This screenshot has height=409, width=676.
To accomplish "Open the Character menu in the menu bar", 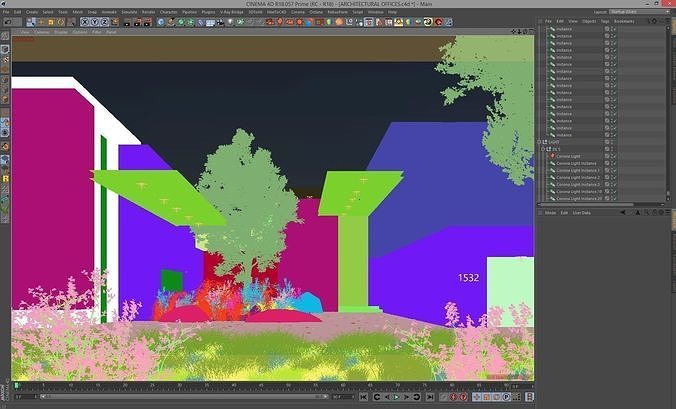I will 168,12.
